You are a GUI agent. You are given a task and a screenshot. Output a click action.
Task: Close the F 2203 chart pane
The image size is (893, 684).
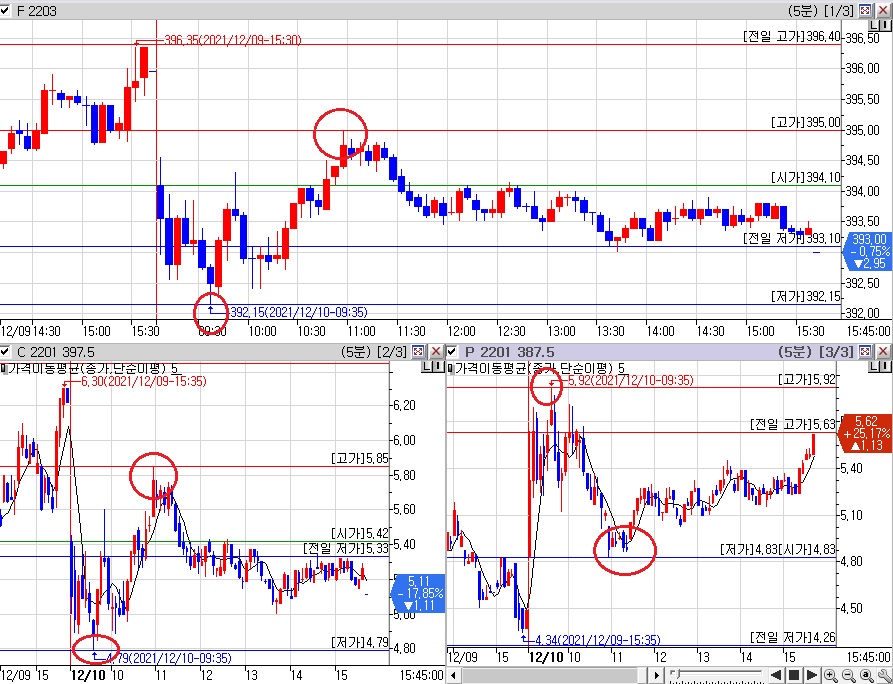[883, 10]
